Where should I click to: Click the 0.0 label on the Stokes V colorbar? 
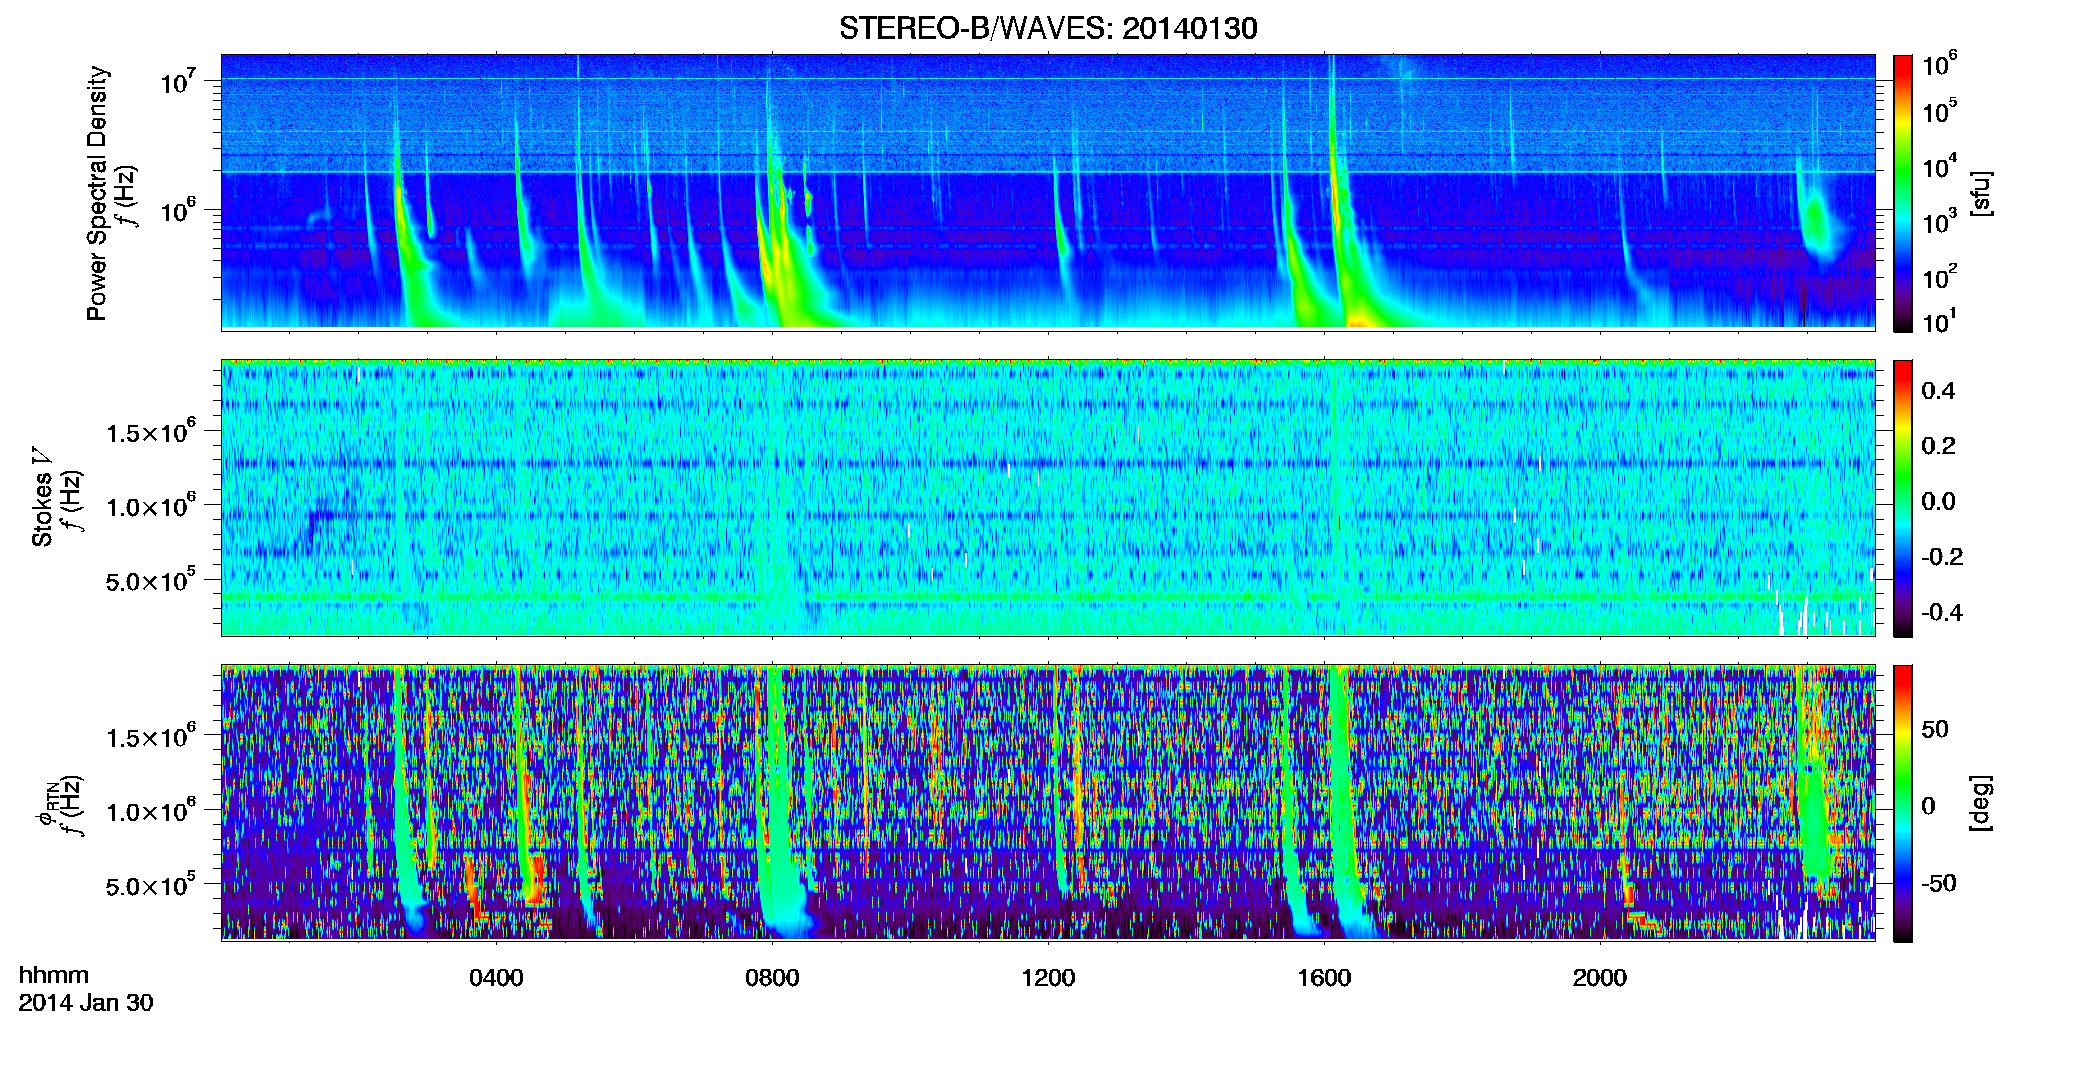point(1938,501)
